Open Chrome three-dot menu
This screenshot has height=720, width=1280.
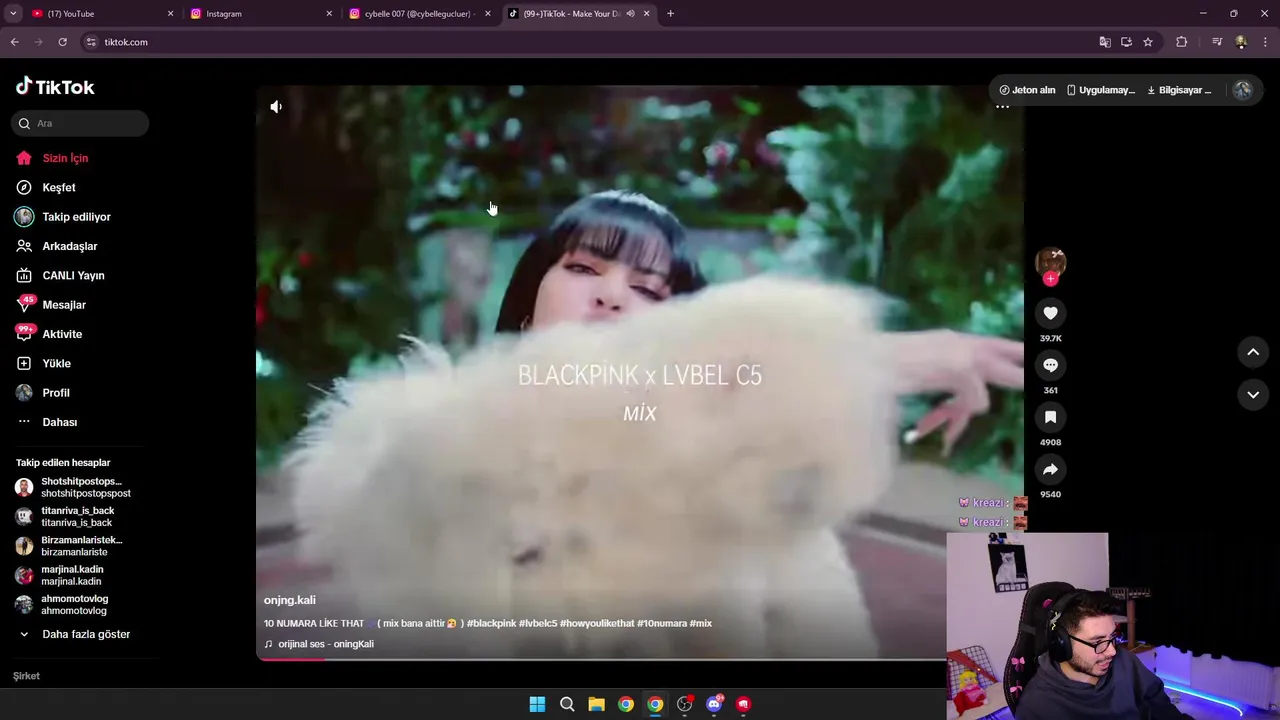[x=1266, y=42]
